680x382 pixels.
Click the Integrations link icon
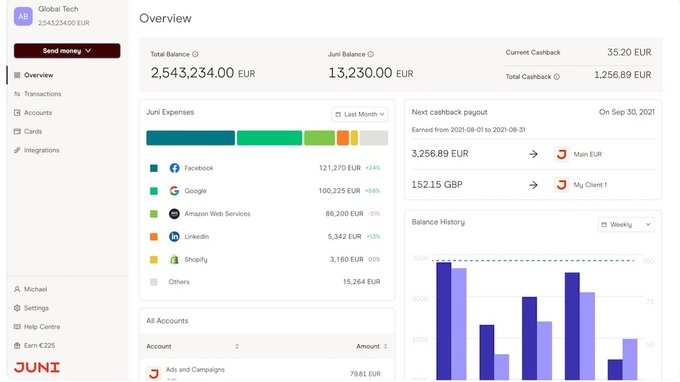[x=17, y=150]
